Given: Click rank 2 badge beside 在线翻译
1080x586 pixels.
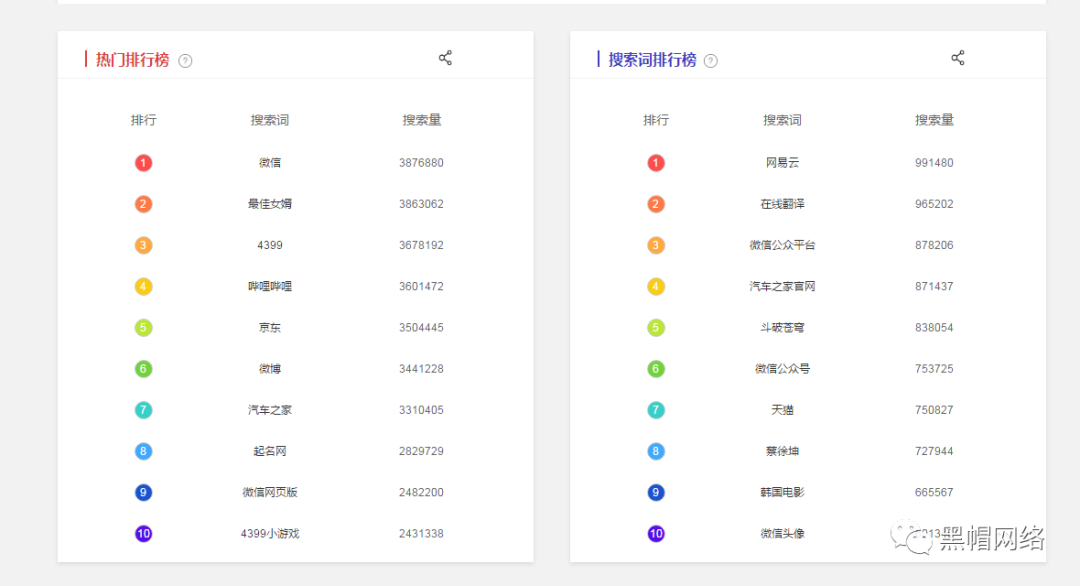Looking at the screenshot, I should click(x=656, y=204).
